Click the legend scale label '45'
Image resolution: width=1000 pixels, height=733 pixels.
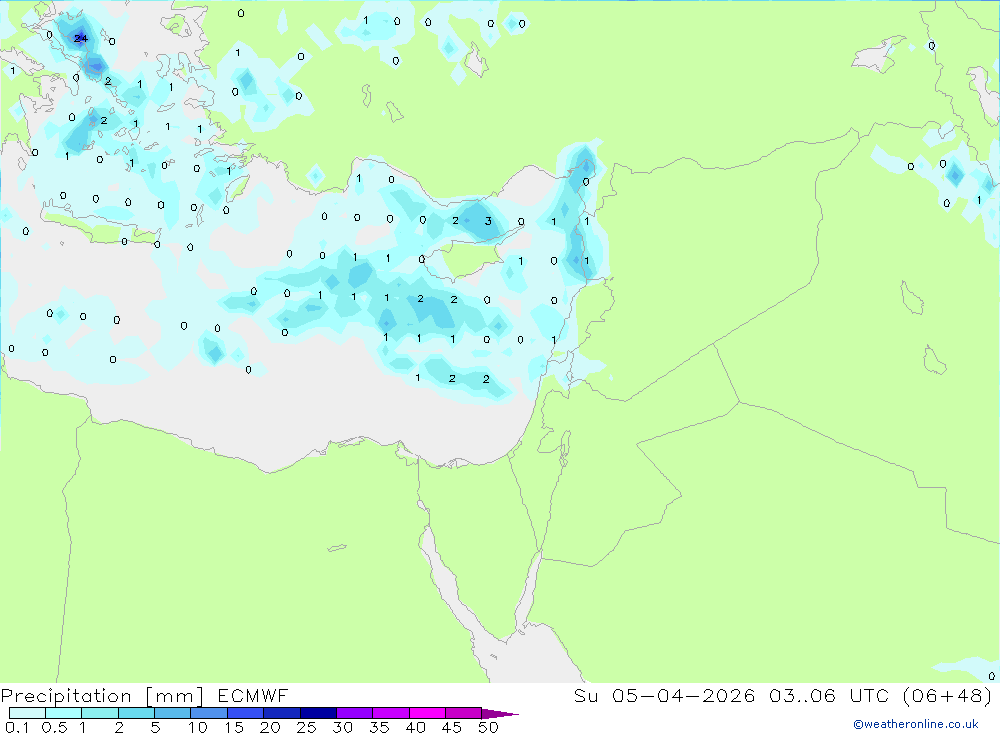pyautogui.click(x=452, y=727)
